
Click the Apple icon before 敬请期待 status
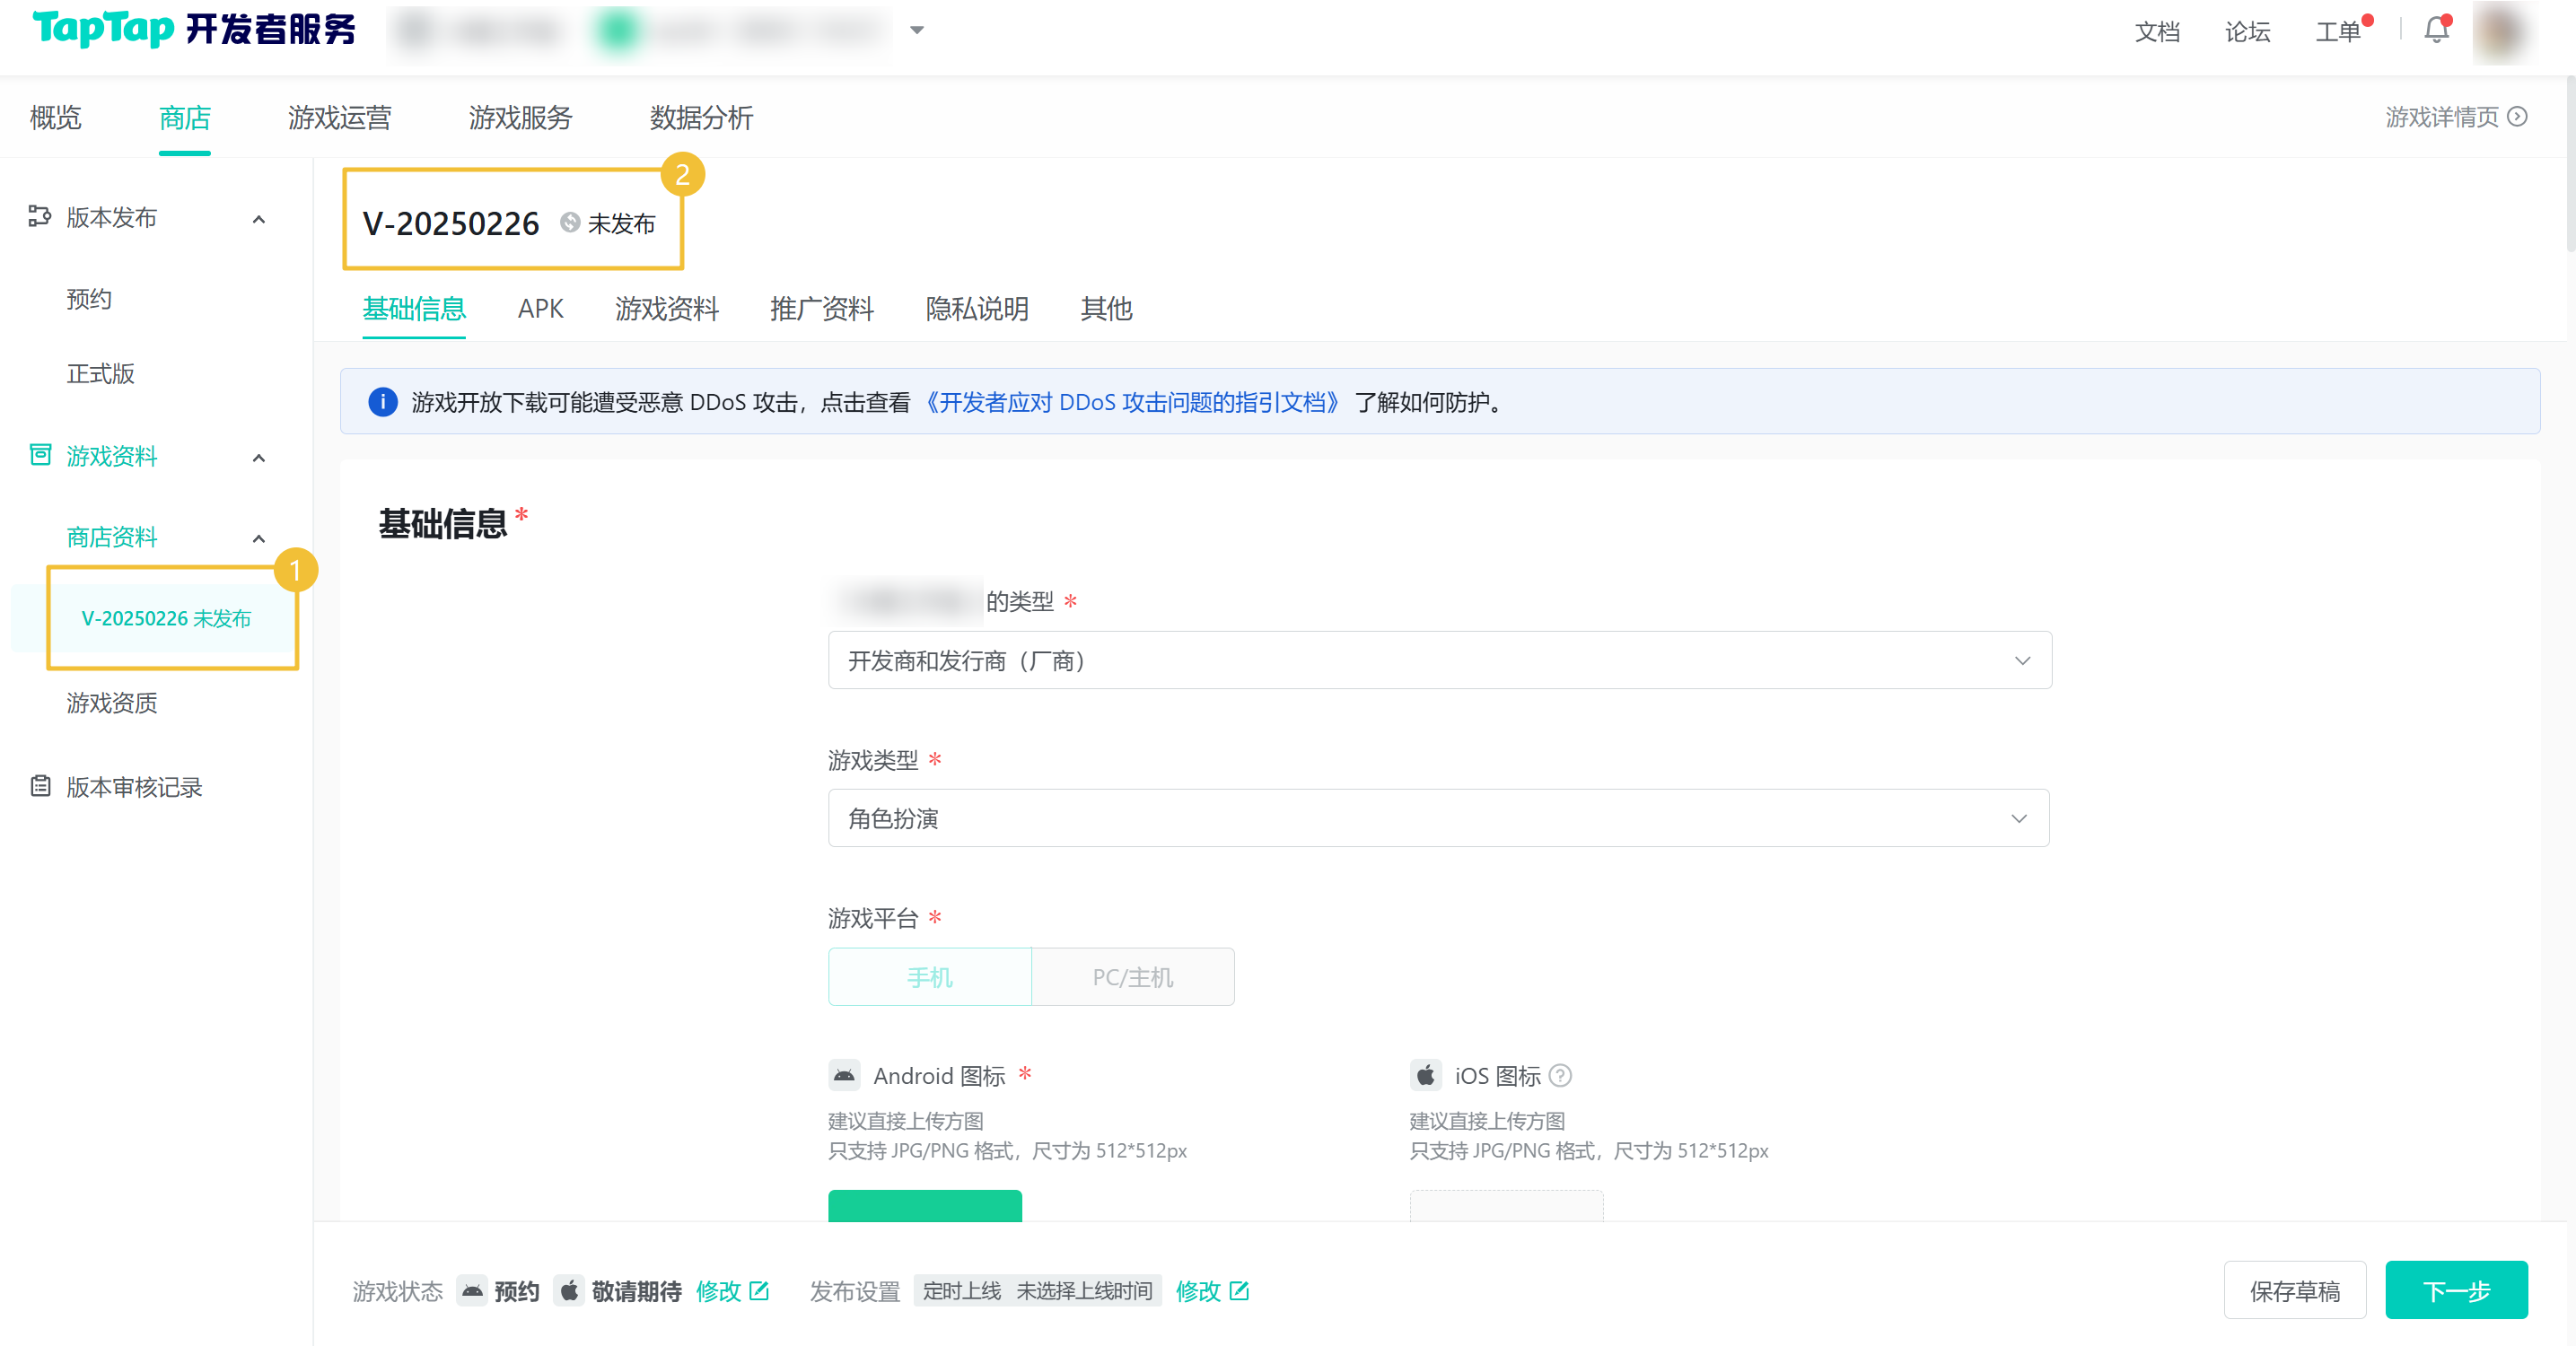(569, 1290)
